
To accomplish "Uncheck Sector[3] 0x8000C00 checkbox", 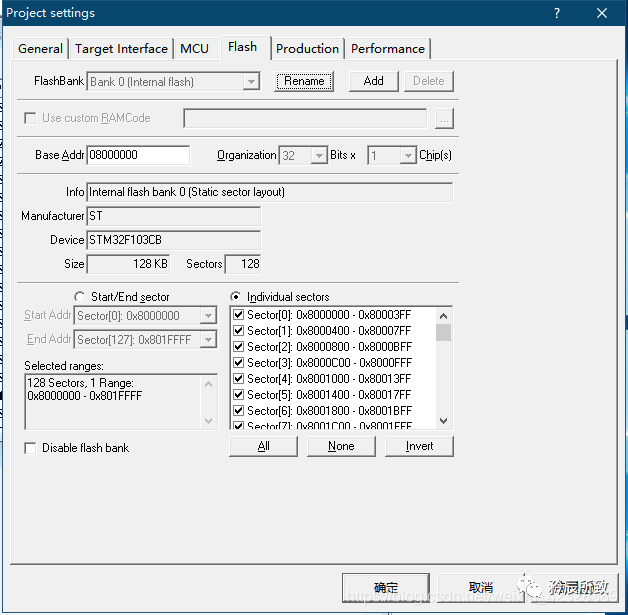I will tap(238, 363).
